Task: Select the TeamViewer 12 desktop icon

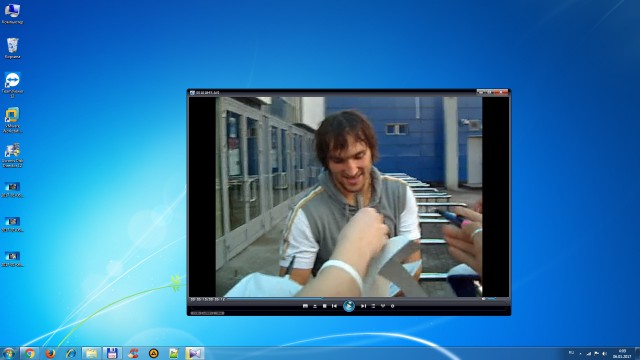Action: pos(12,85)
